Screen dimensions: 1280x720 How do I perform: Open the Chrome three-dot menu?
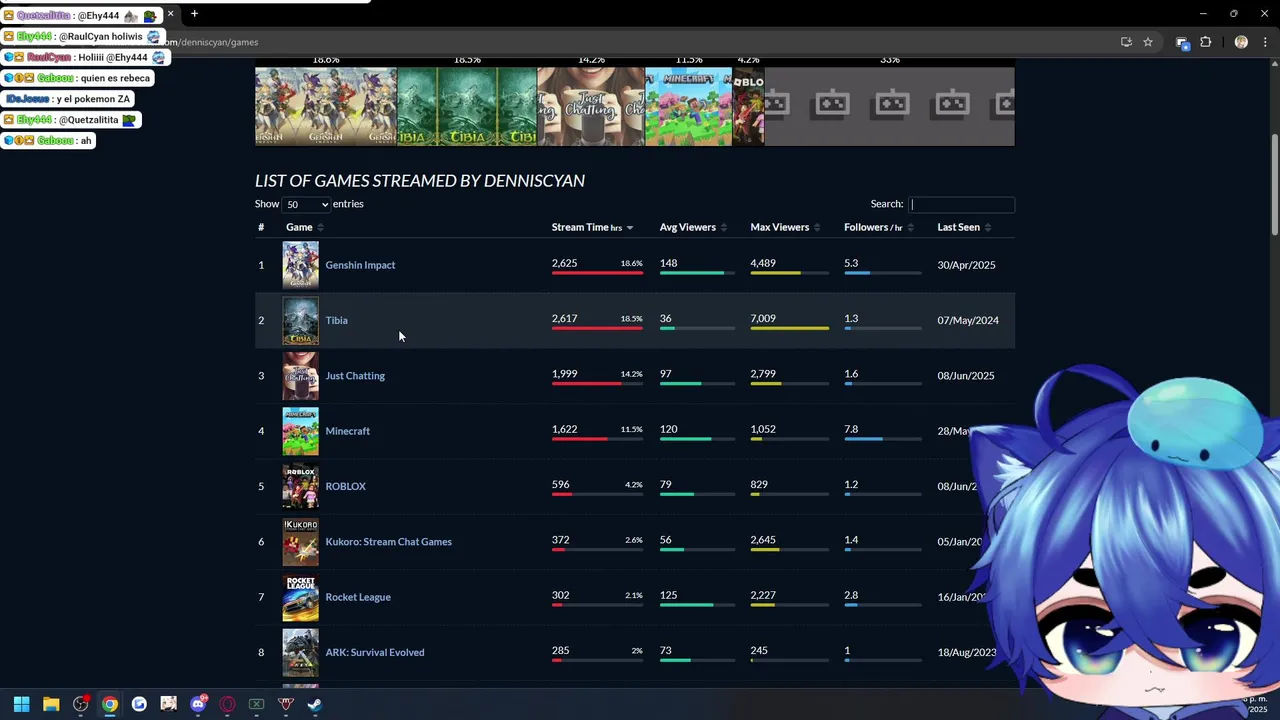(x=1263, y=42)
